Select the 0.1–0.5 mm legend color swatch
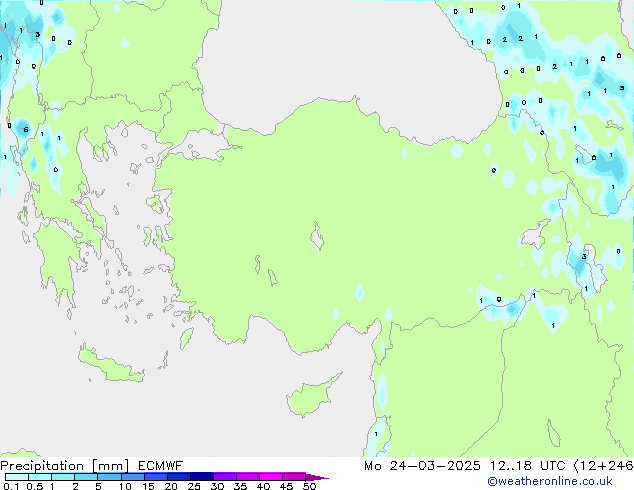Image resolution: width=634 pixels, height=490 pixels. [17, 477]
